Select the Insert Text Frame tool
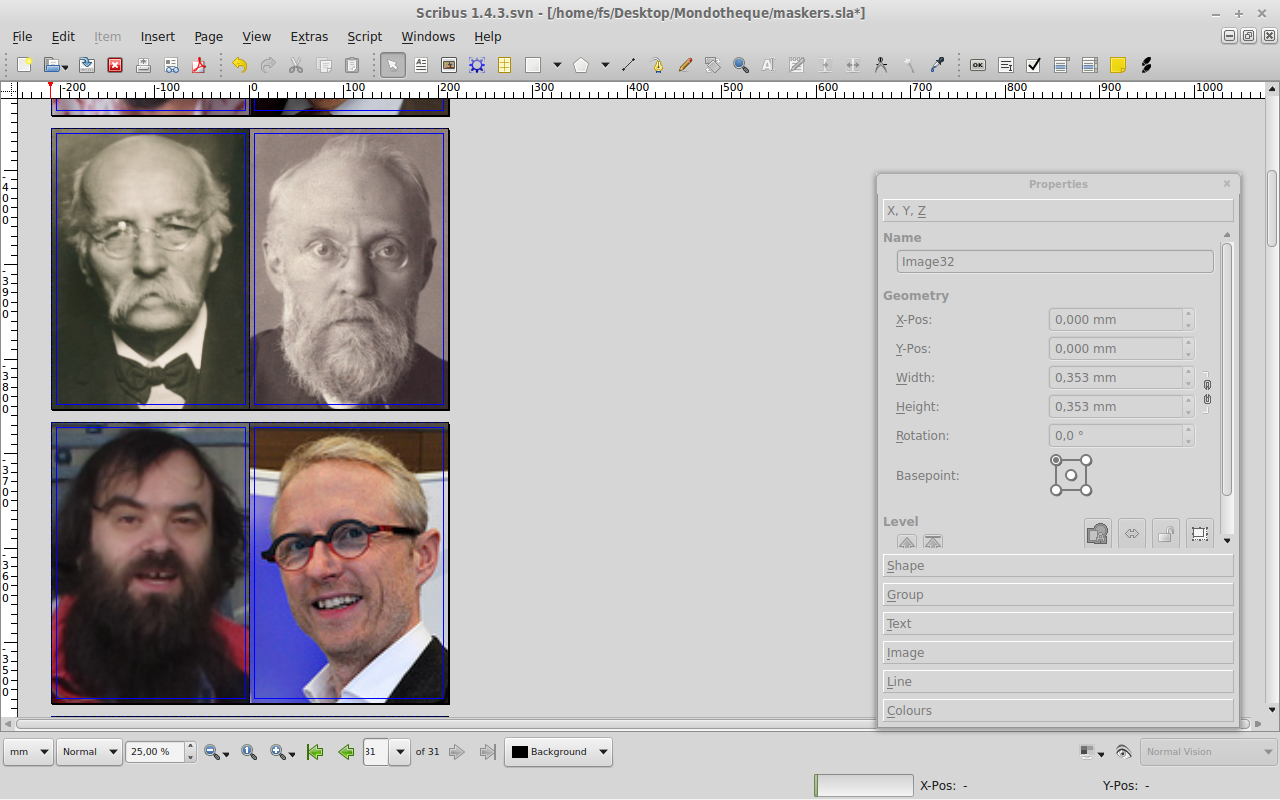1280x800 pixels. click(421, 65)
